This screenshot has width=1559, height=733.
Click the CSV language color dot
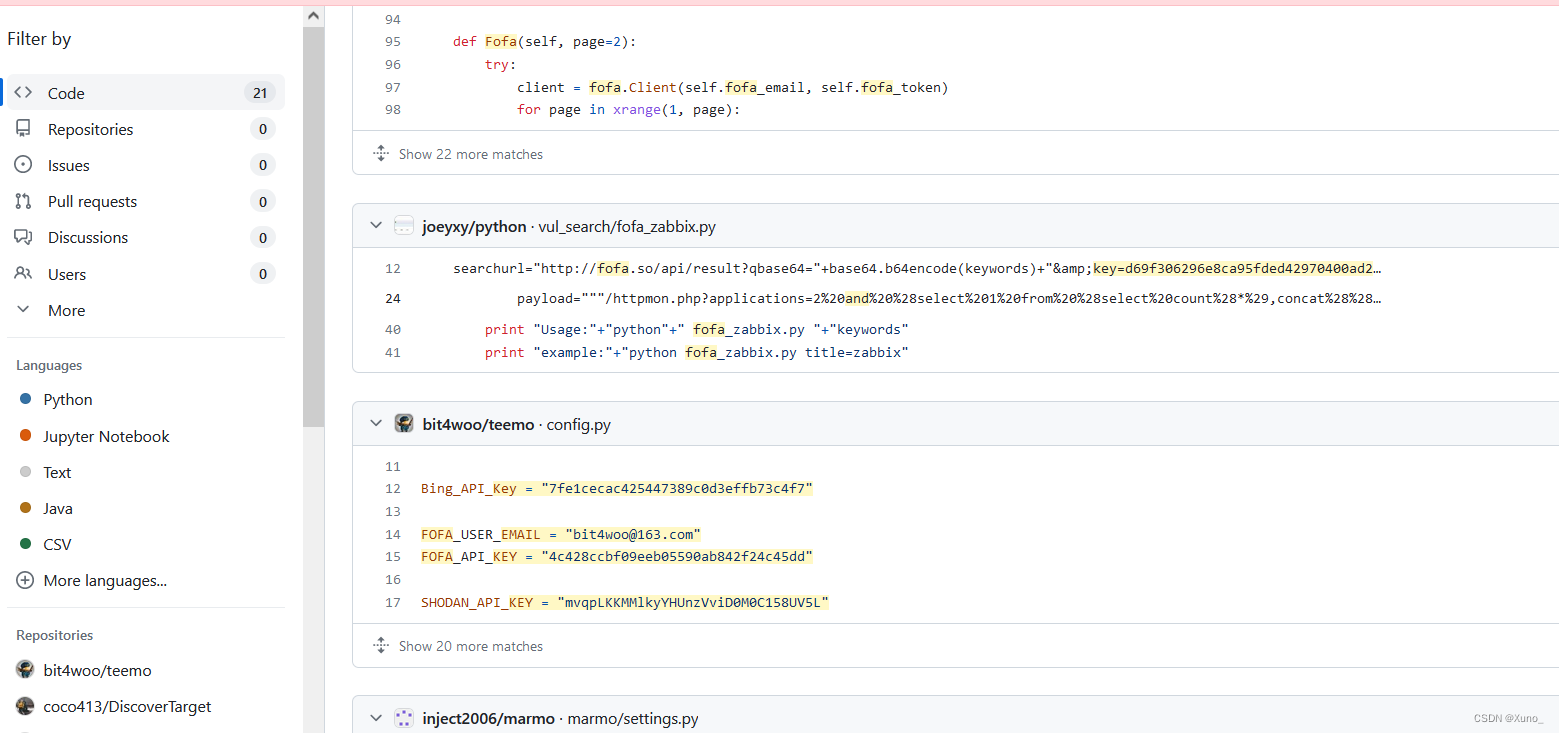(26, 544)
